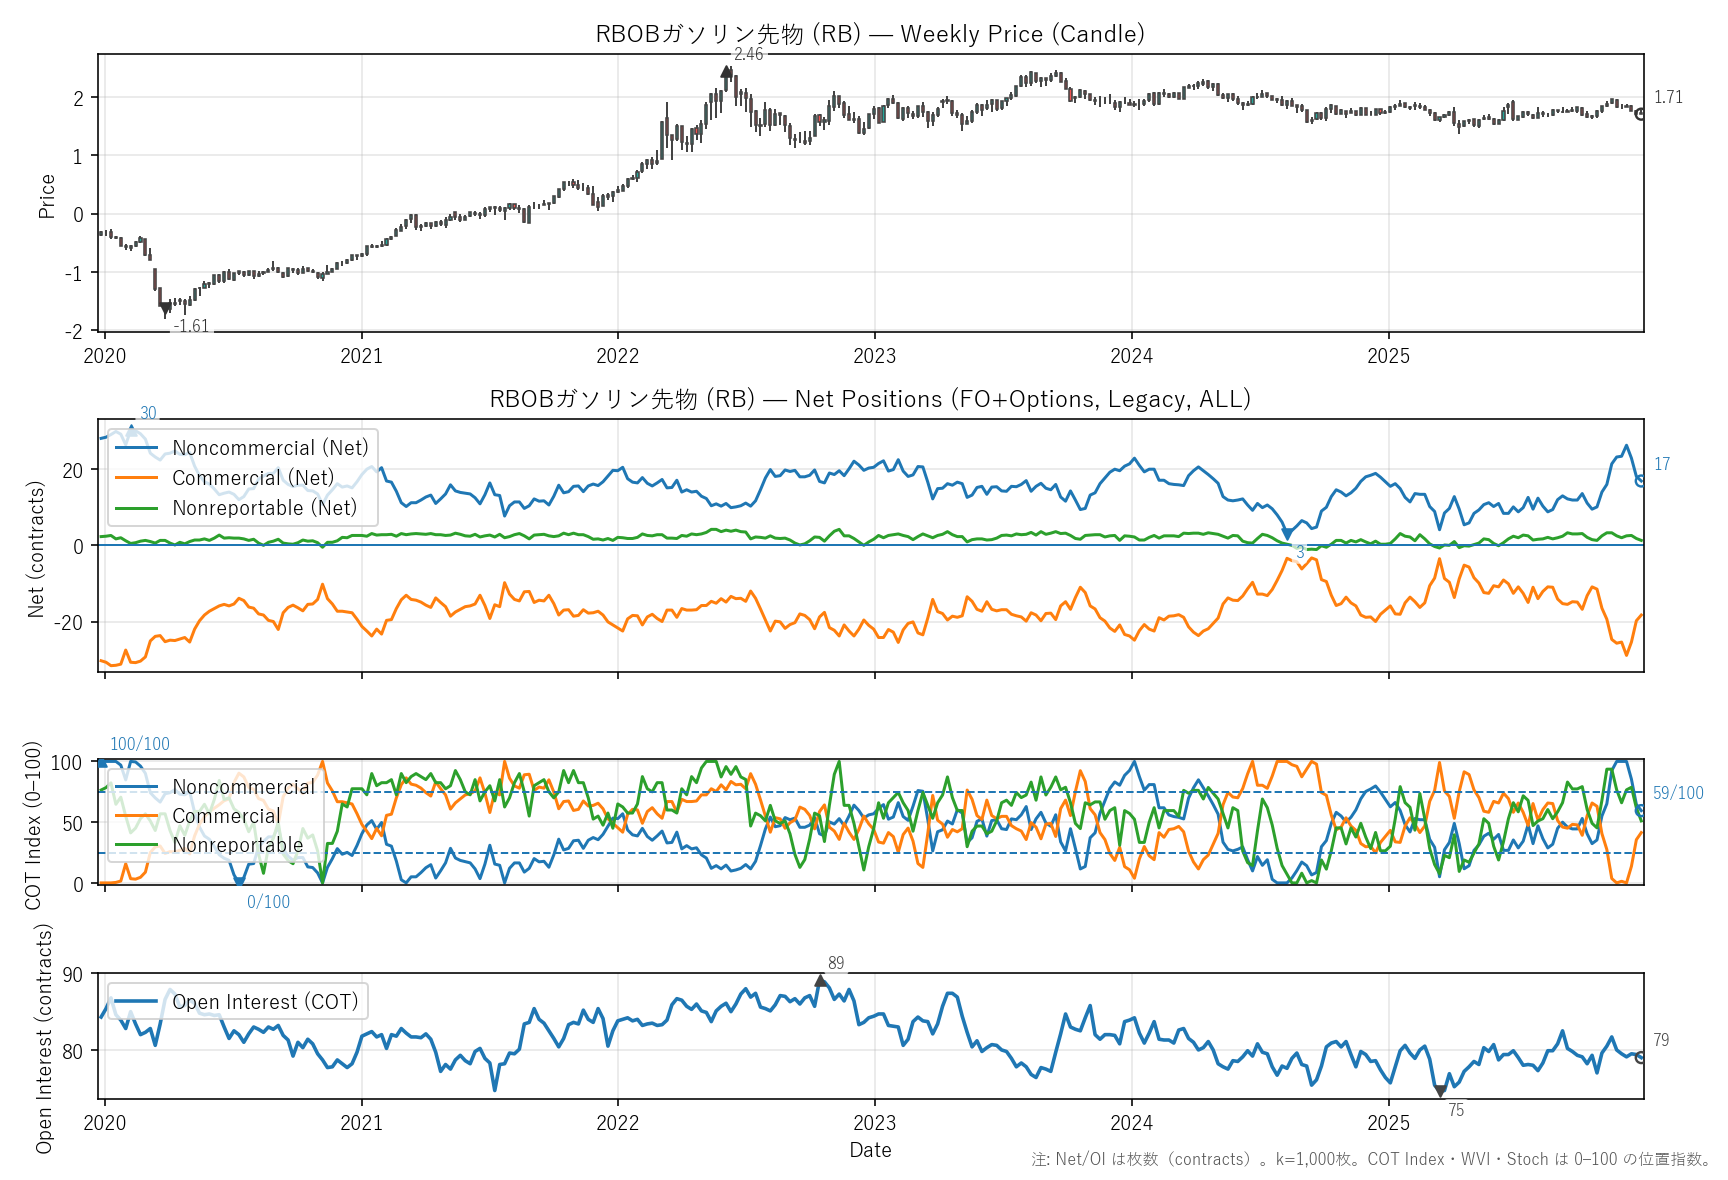Click the Noncommercial net low marker labeled 3
Viewport: 1728px width, 1180px height.
[1287, 535]
